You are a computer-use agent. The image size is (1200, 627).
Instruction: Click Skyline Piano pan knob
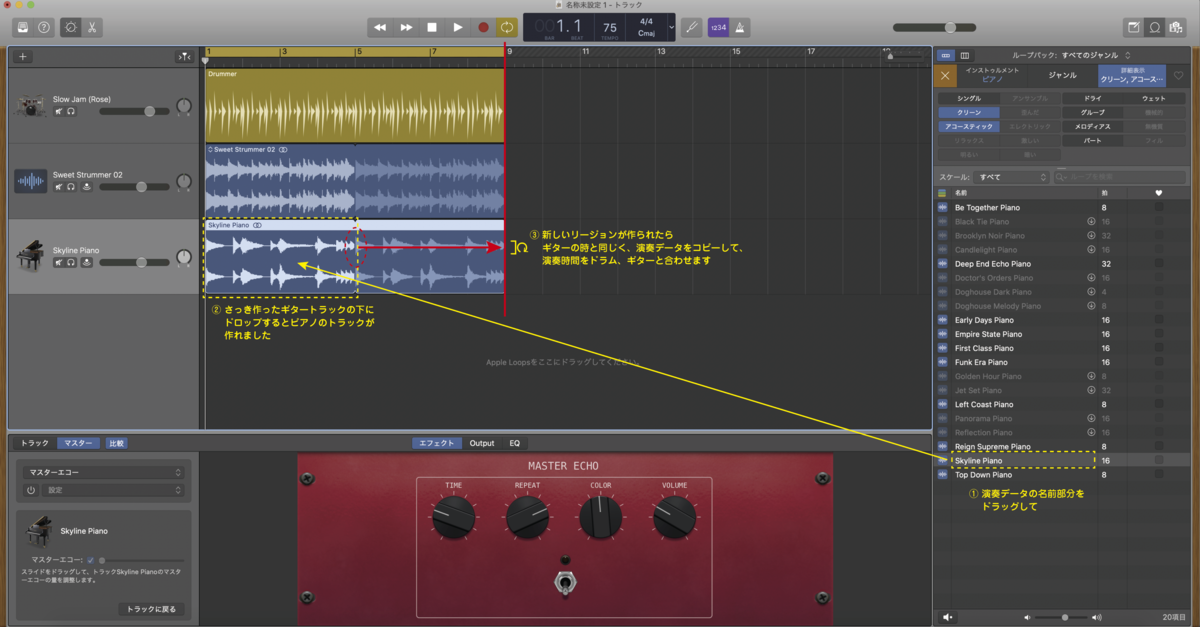click(184, 257)
